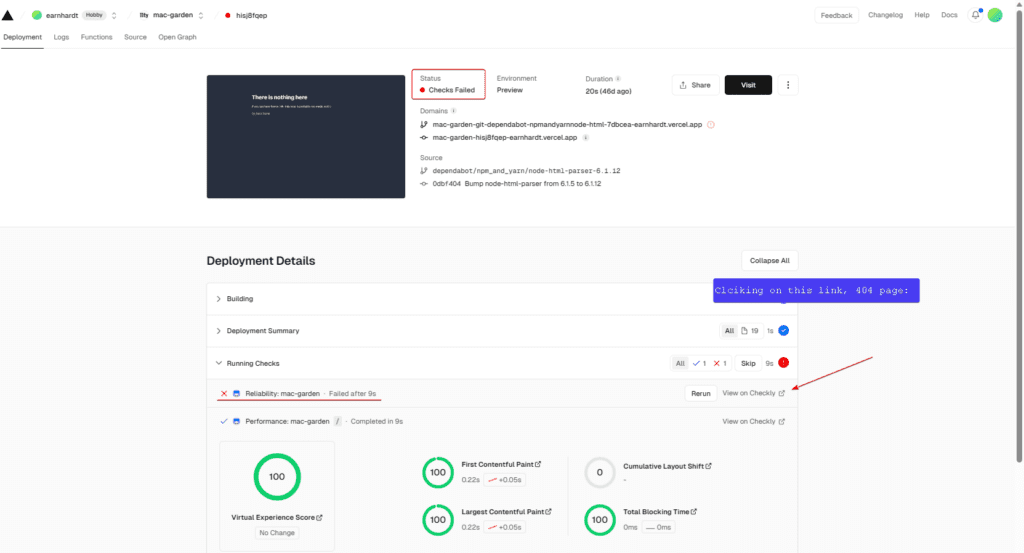Click the 19 files count filter
1024x553 pixels.
[750, 331]
